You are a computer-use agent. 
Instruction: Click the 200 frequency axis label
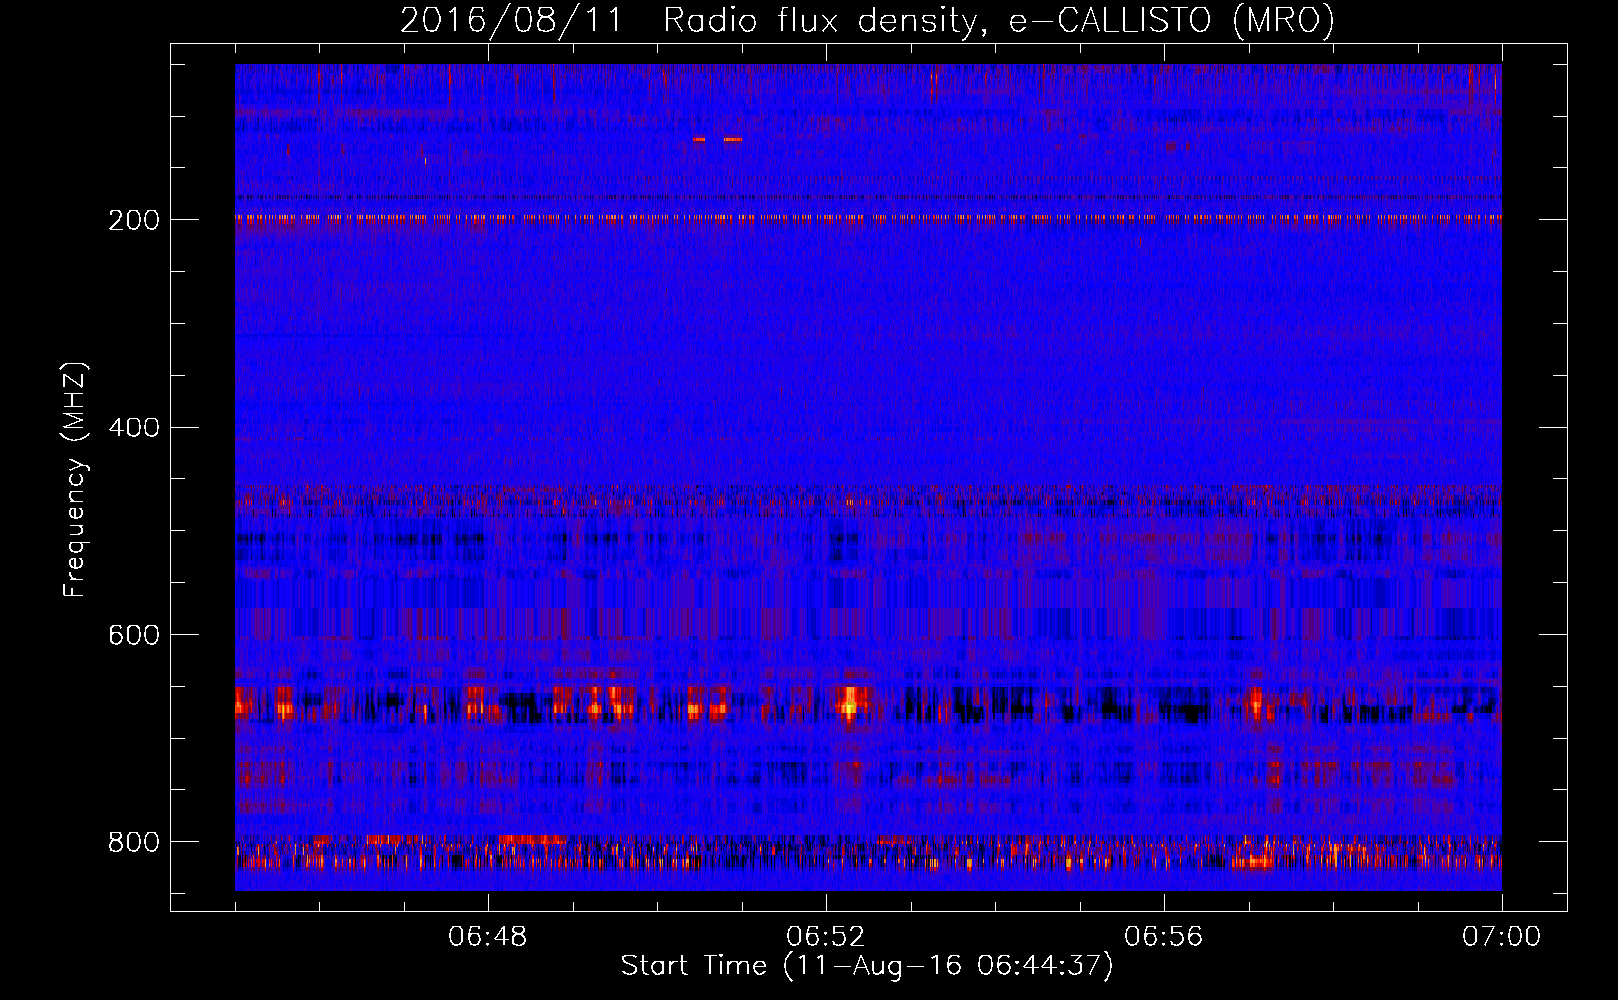[133, 220]
